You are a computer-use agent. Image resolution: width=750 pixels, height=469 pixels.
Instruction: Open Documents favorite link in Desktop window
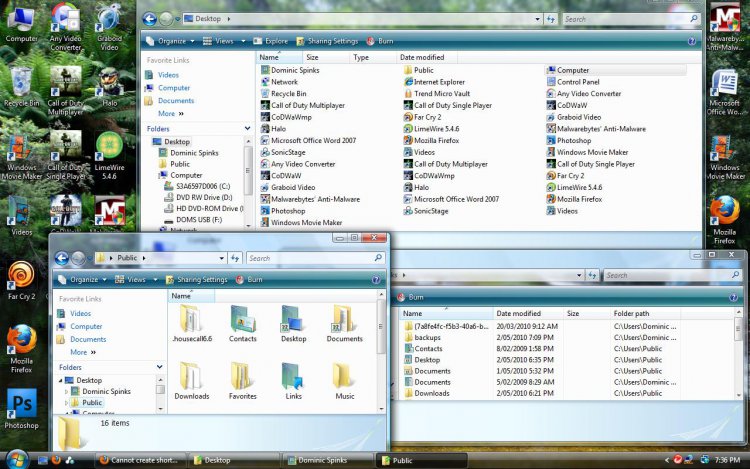(x=176, y=101)
